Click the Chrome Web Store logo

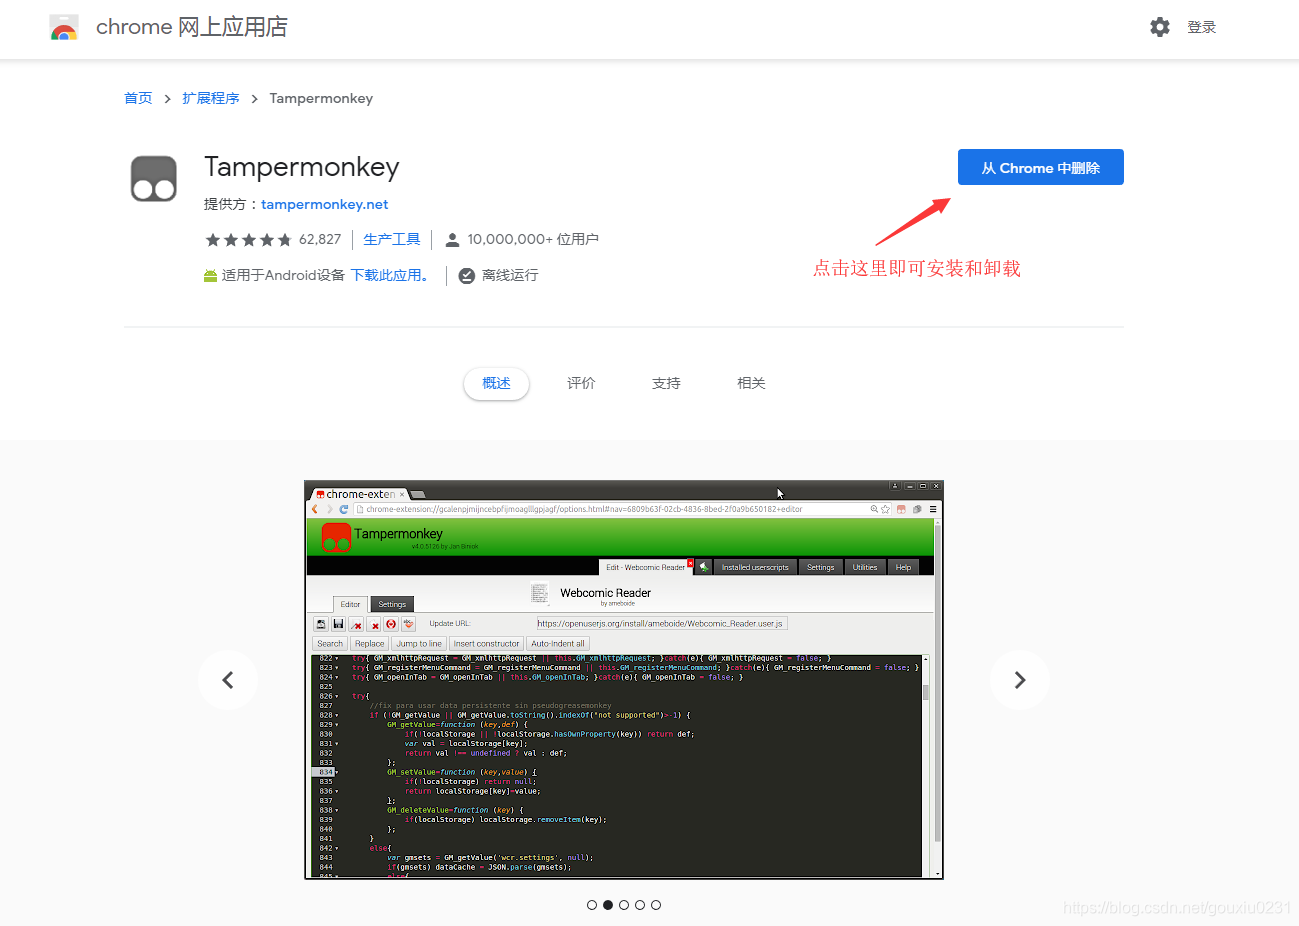[64, 27]
